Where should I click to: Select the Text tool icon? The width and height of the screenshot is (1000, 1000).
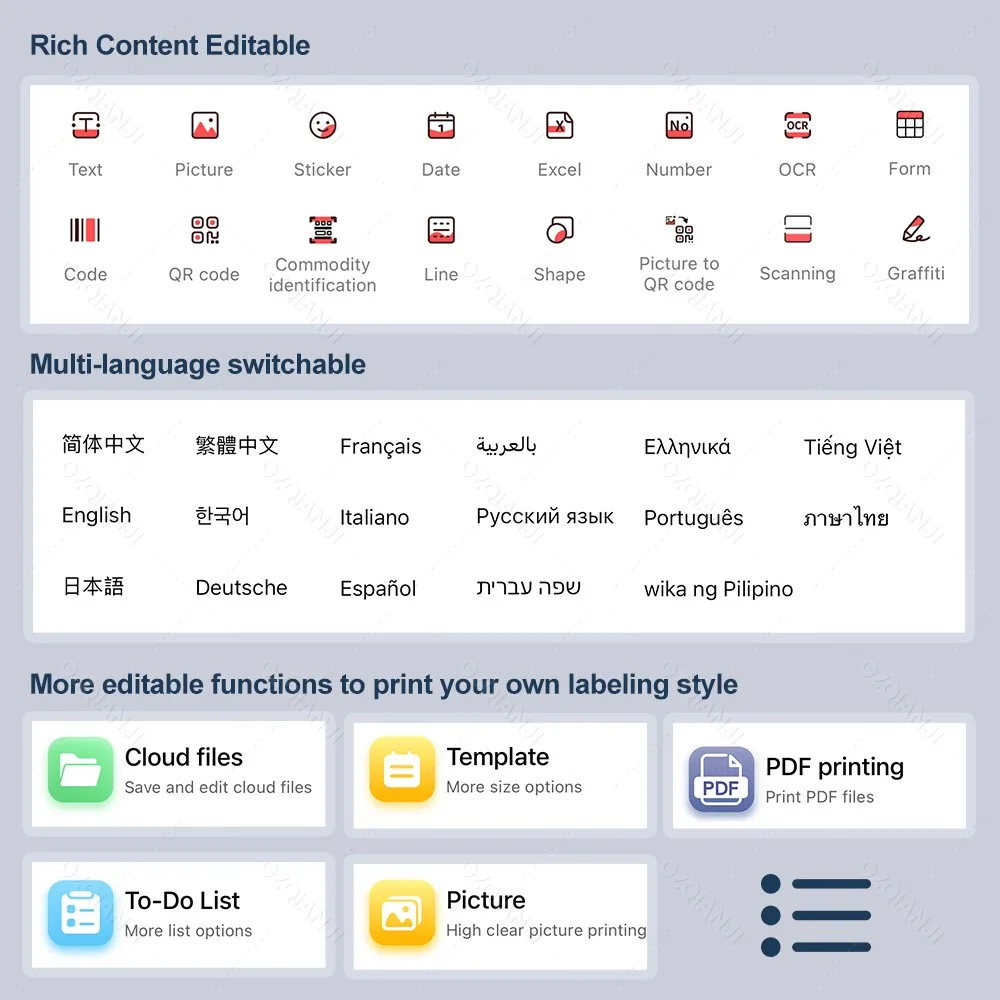(85, 125)
